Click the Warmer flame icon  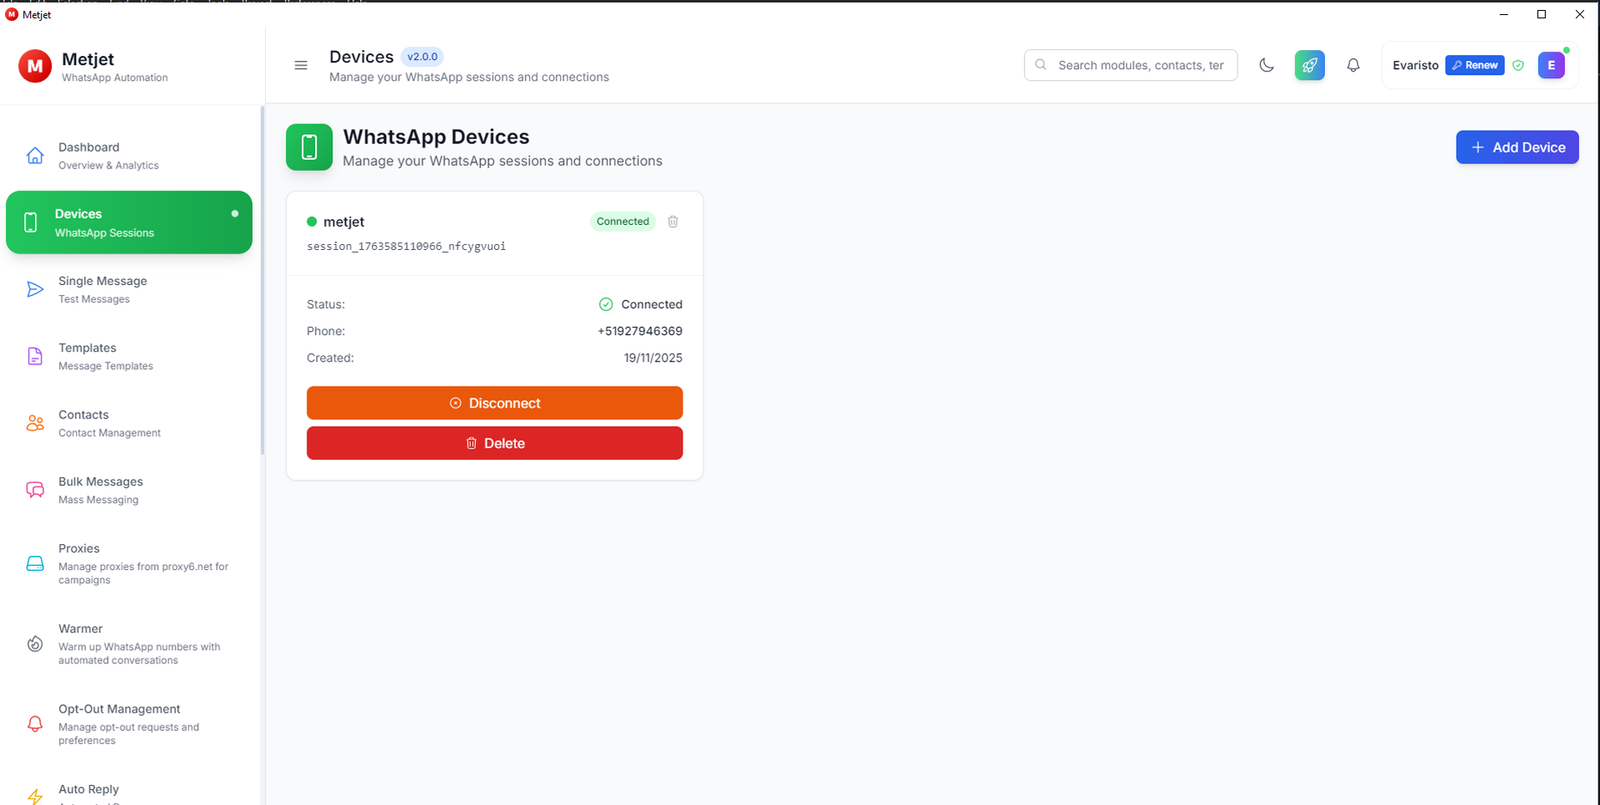[x=35, y=644]
